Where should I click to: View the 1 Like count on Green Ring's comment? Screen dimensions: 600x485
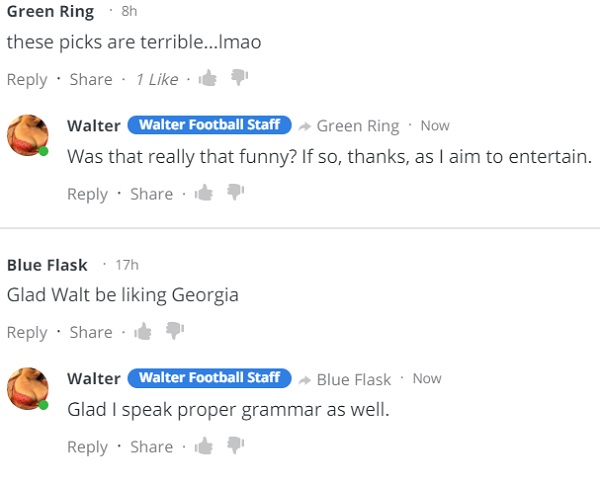[157, 79]
